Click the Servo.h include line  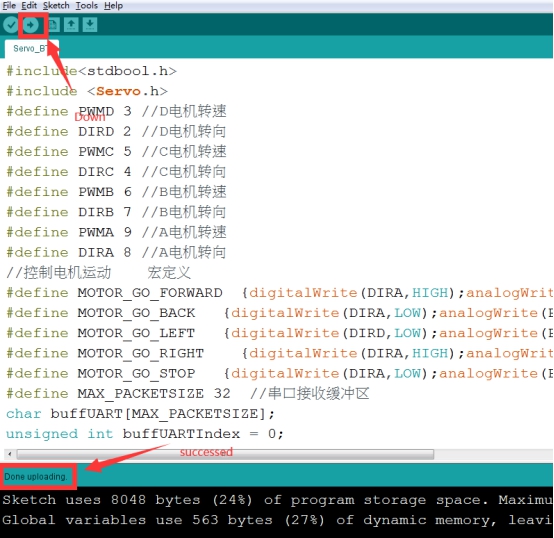coord(87,91)
